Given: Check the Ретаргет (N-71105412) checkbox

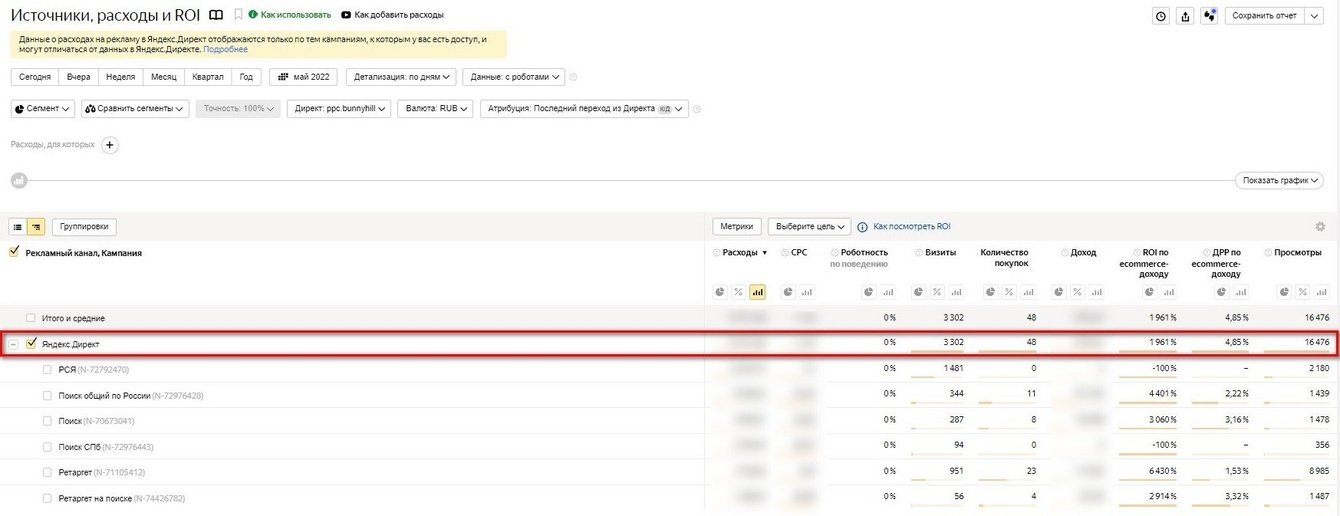Looking at the screenshot, I should point(47,472).
